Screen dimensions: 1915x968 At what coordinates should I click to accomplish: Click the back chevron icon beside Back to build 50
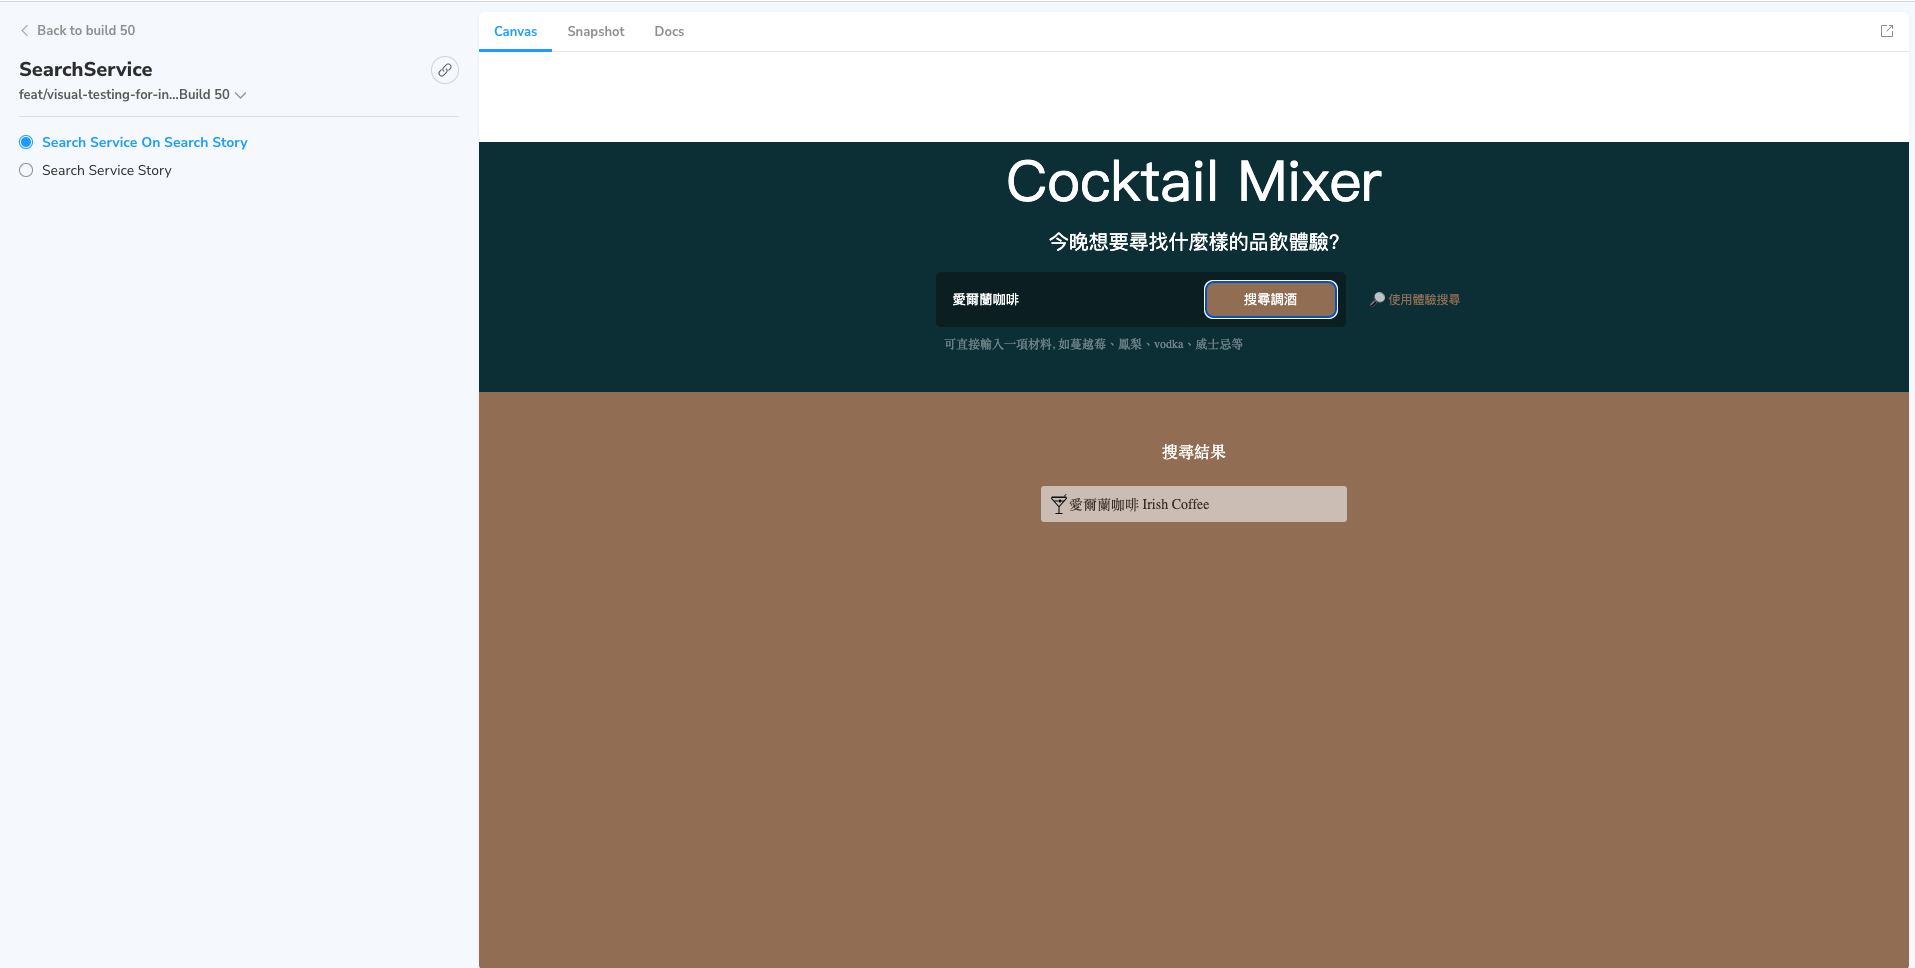point(25,31)
